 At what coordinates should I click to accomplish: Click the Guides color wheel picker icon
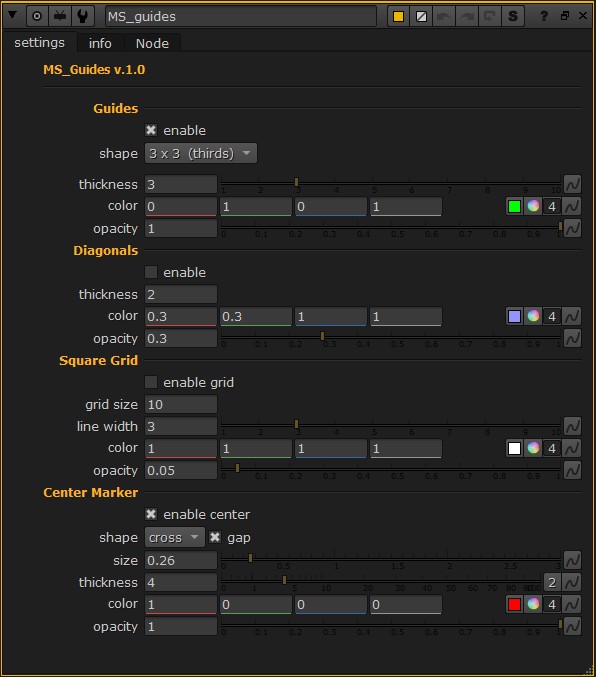click(533, 206)
